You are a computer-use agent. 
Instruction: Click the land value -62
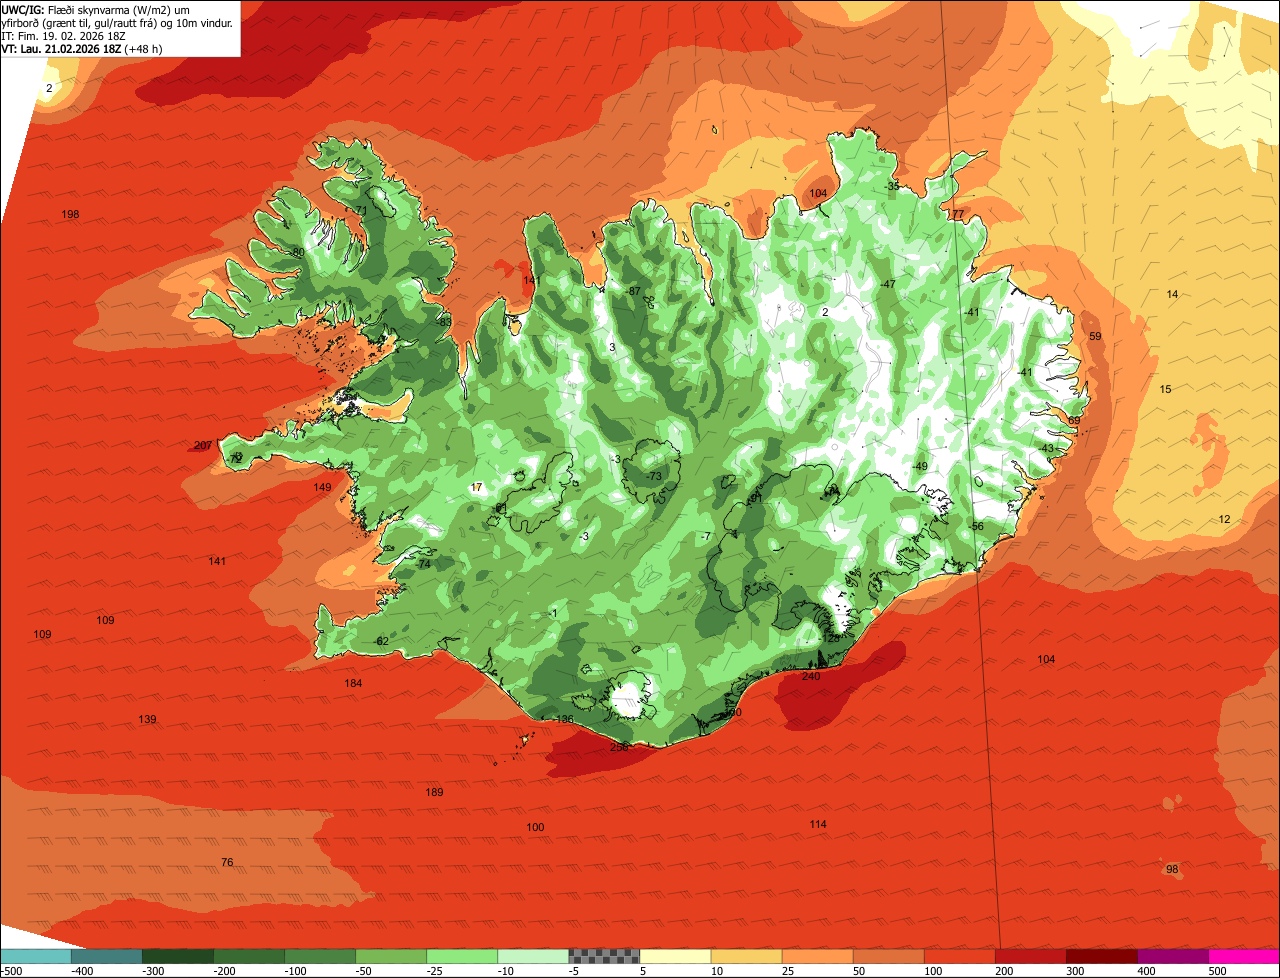[x=380, y=642]
